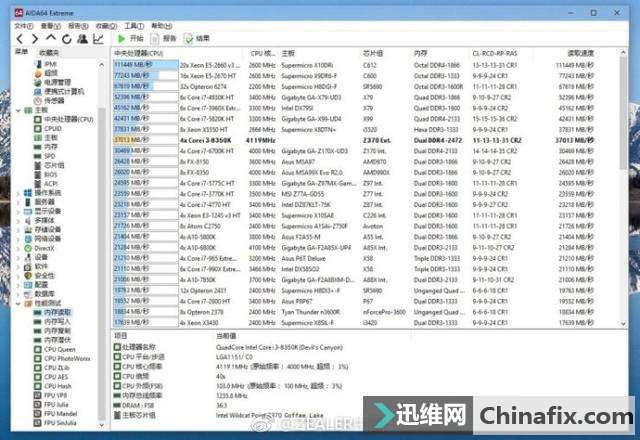Expand the 显示设备 tree node
This screenshot has width=640, height=440.
(18, 211)
